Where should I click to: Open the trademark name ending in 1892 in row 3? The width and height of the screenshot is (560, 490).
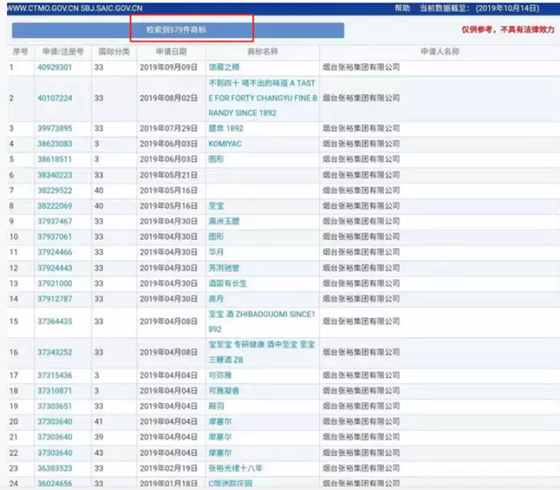(x=226, y=128)
